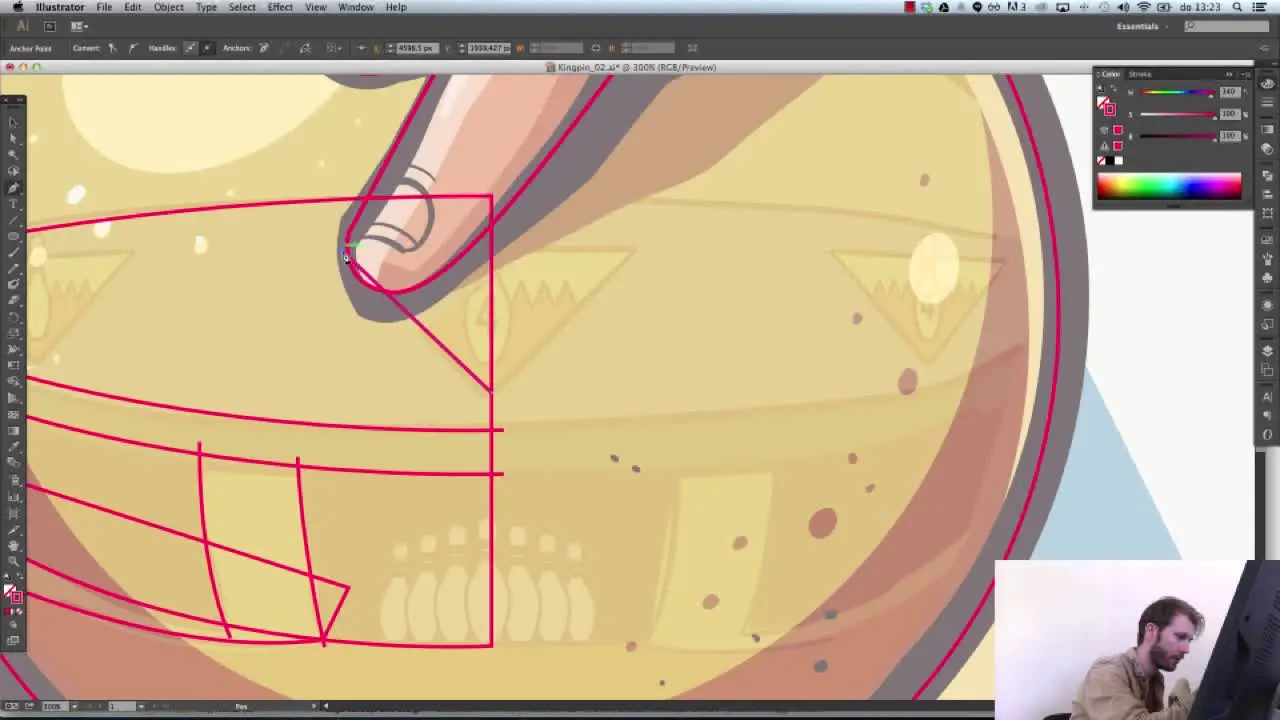Select the Eraser tool

[x=14, y=300]
